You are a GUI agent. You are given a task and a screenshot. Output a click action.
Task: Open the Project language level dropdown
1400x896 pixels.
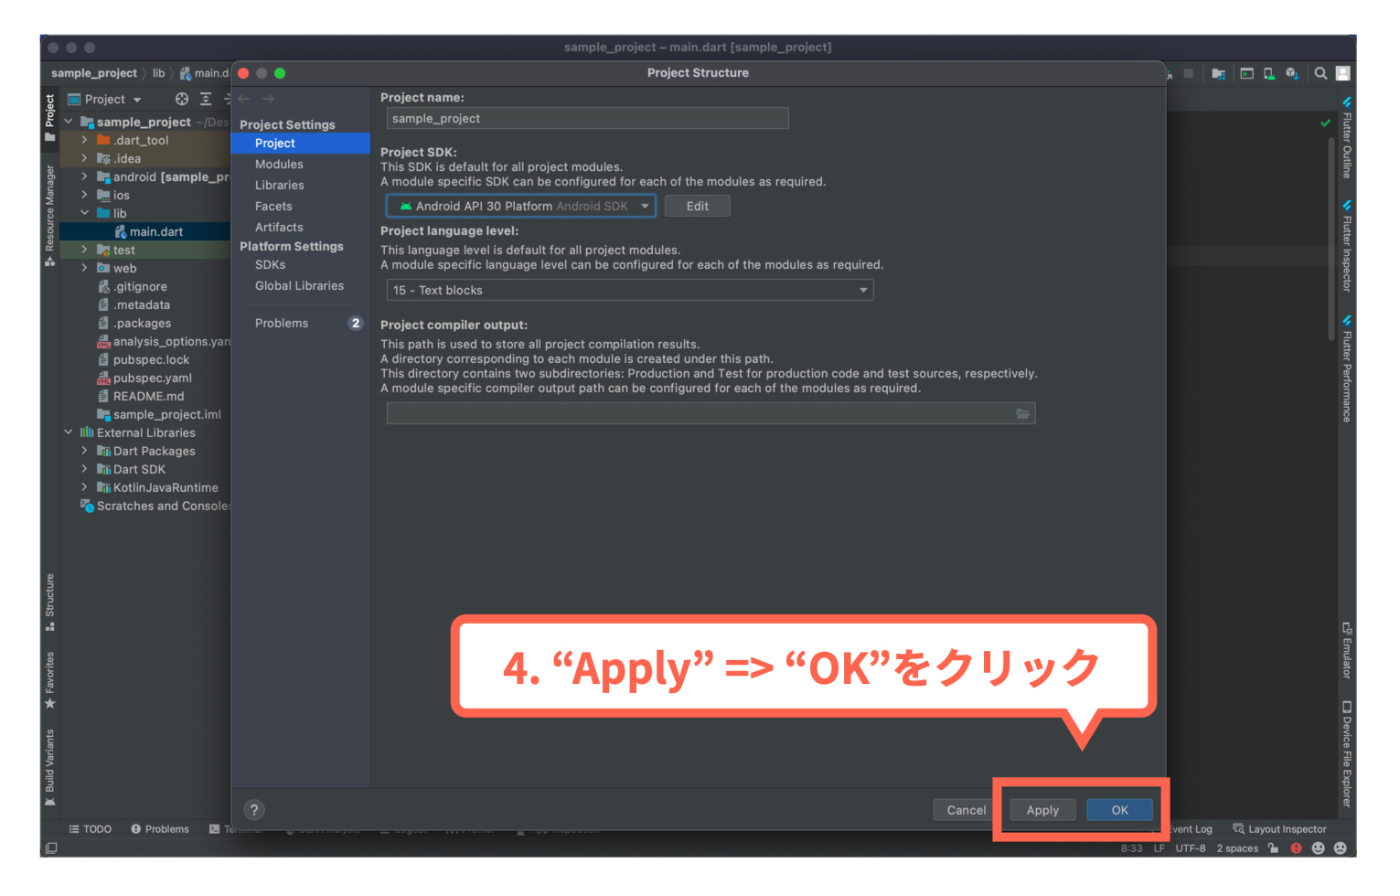tap(630, 290)
